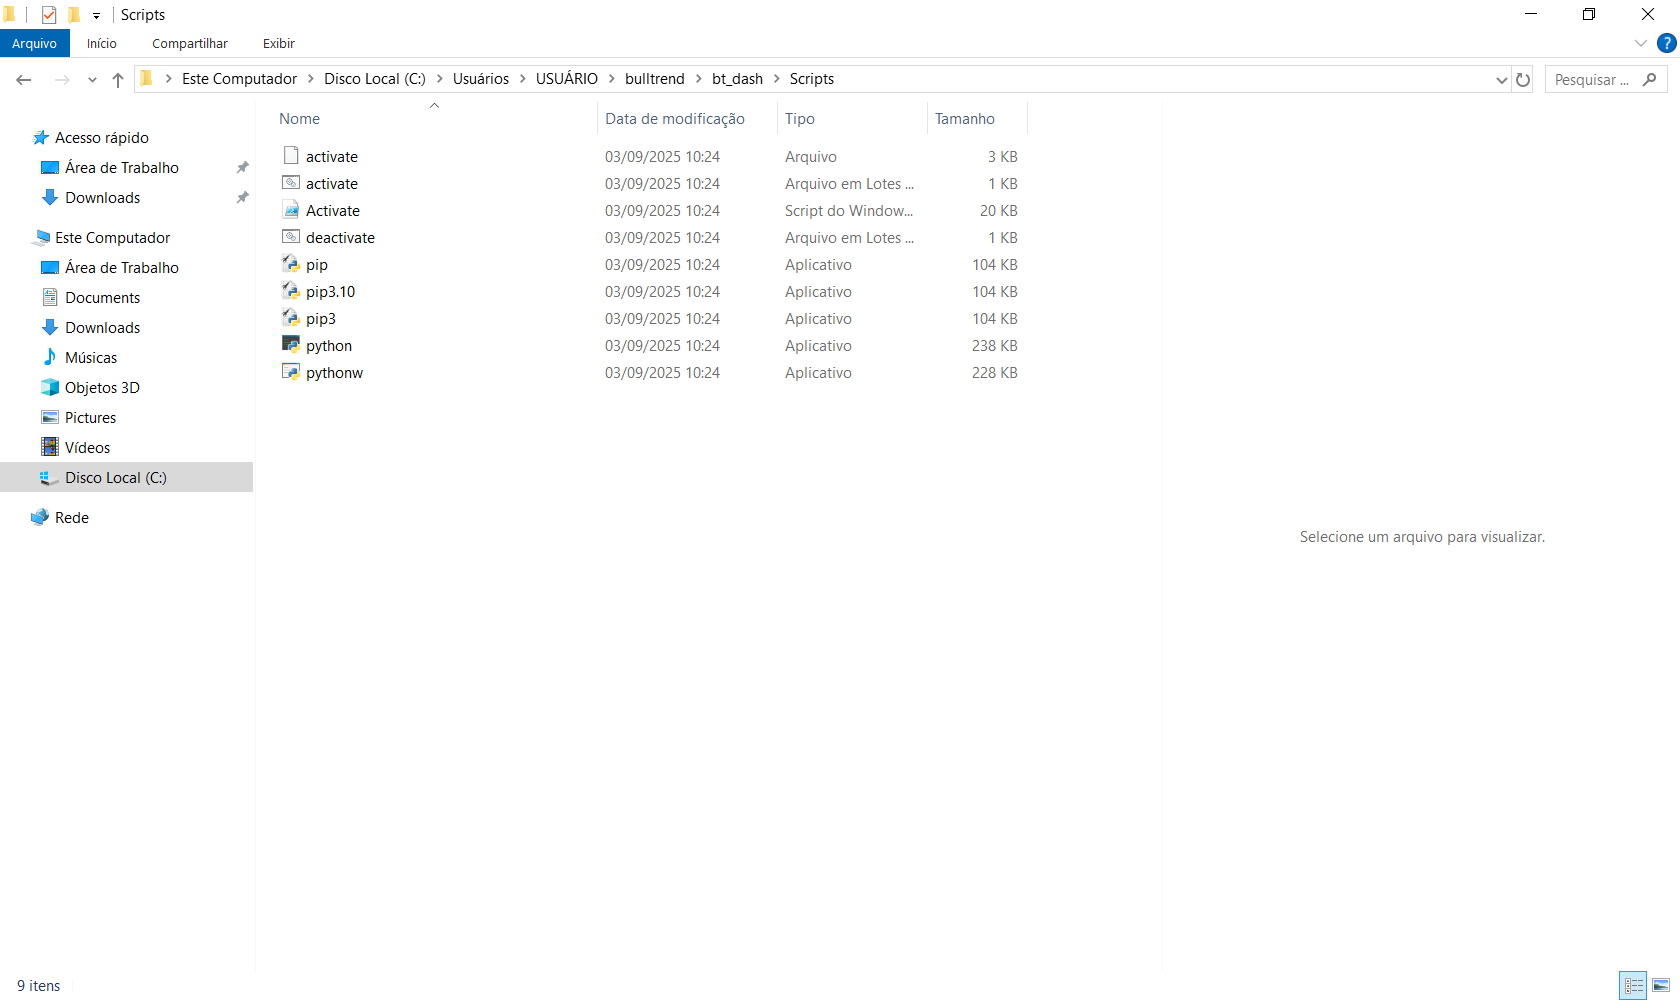Navigate to bulltrend in the address path
1680x1000 pixels.
pos(655,79)
